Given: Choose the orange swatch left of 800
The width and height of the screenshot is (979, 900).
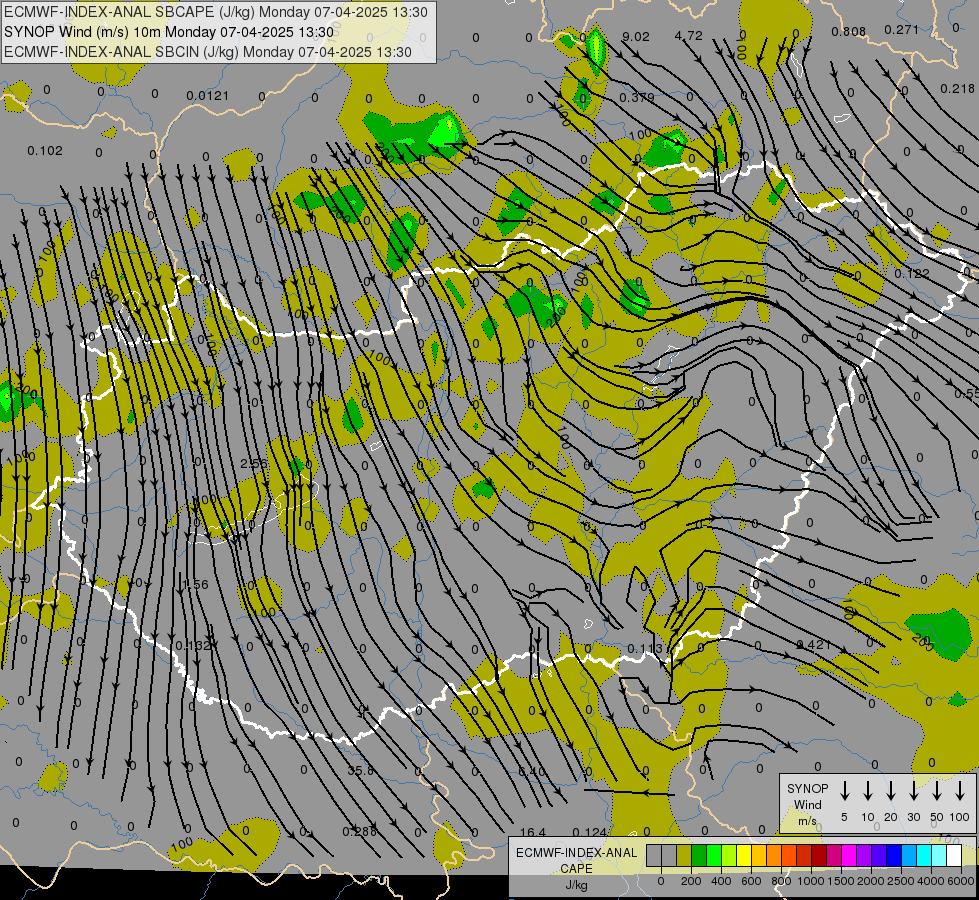Looking at the screenshot, I should tap(775, 855).
